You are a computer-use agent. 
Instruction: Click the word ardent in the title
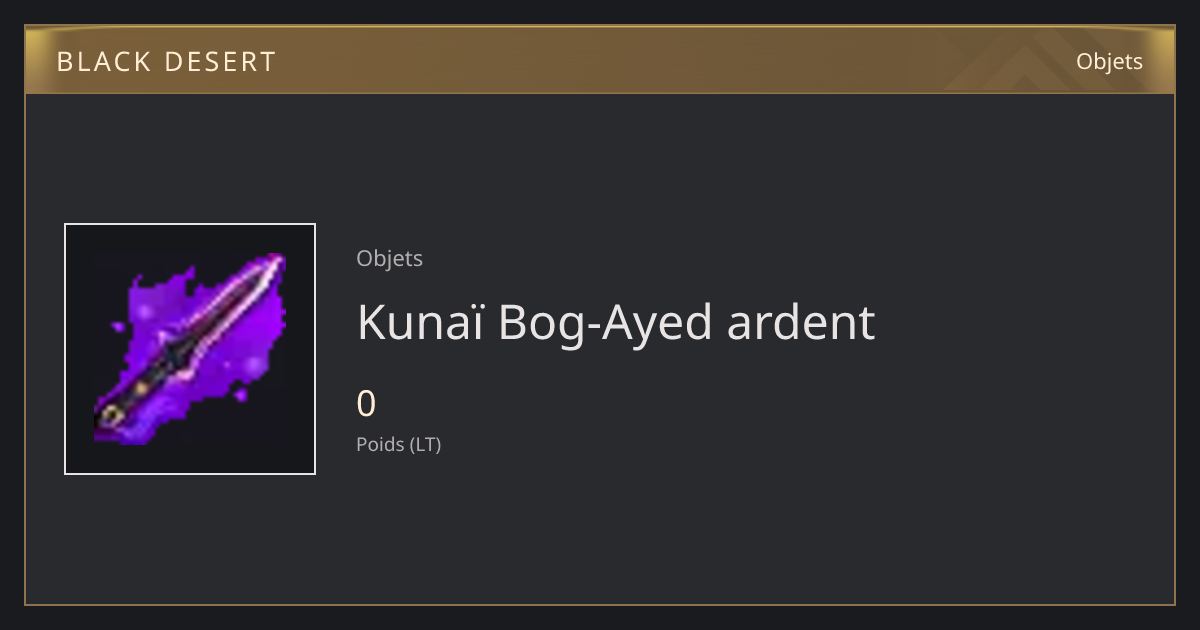point(801,322)
